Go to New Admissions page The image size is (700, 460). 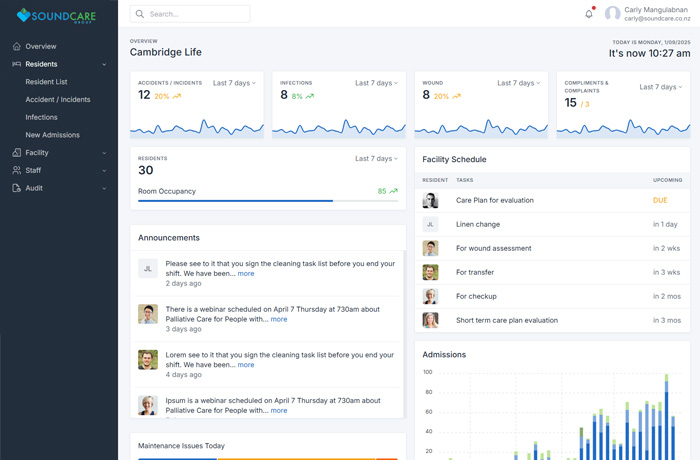tap(53, 135)
